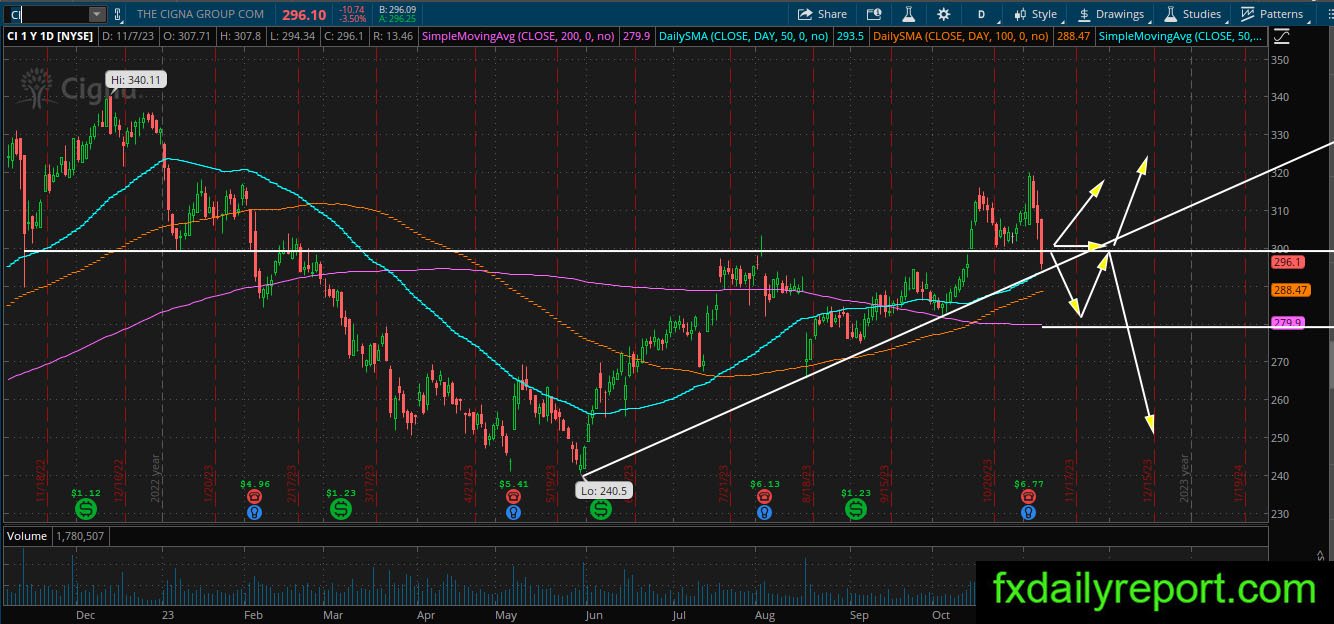Click the $1.12 dividend icon in December
This screenshot has height=624, width=1334.
coord(87,510)
